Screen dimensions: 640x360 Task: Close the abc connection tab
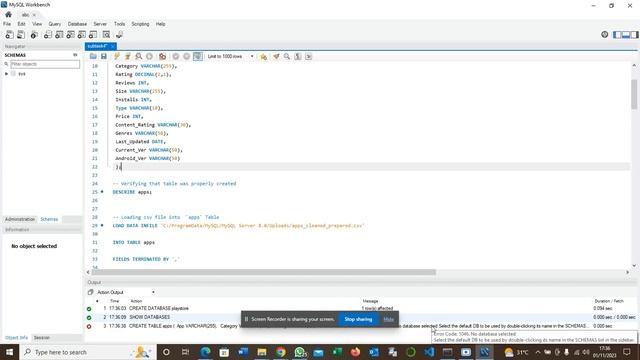(34, 15)
